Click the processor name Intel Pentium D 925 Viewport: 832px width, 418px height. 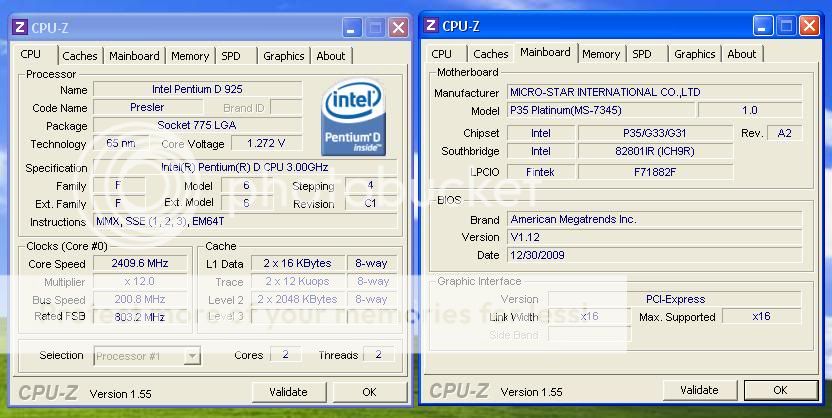click(x=197, y=89)
